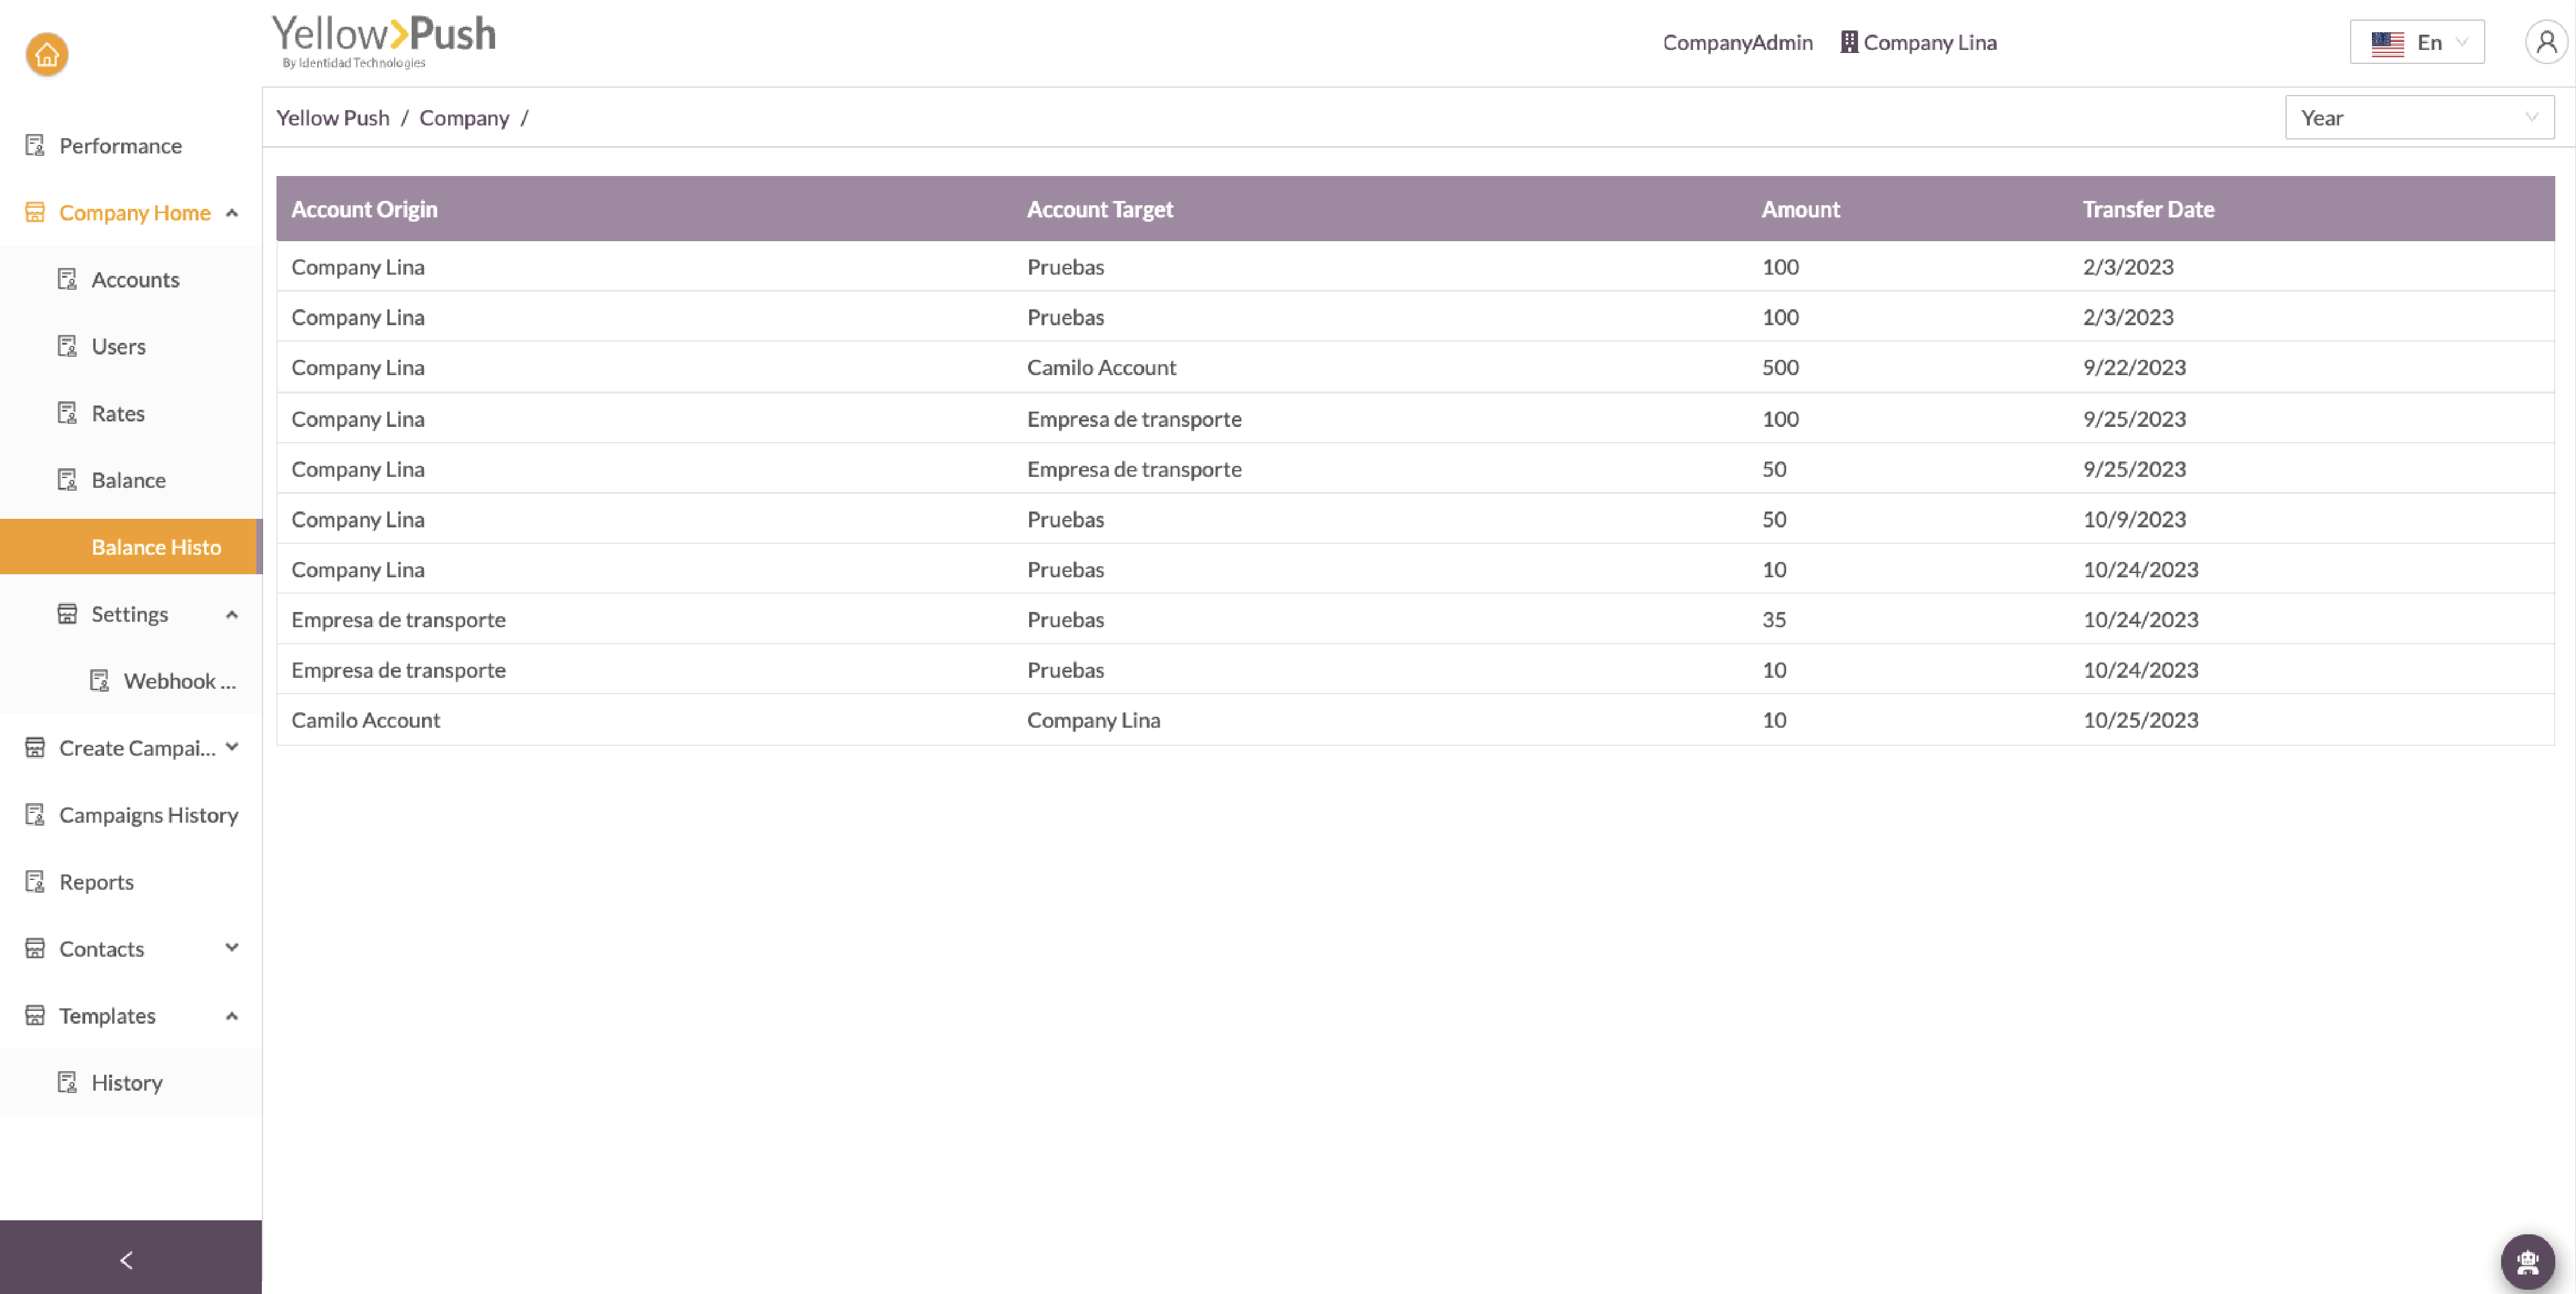Click the orange home icon
The height and width of the screenshot is (1294, 2576).
coord(47,55)
